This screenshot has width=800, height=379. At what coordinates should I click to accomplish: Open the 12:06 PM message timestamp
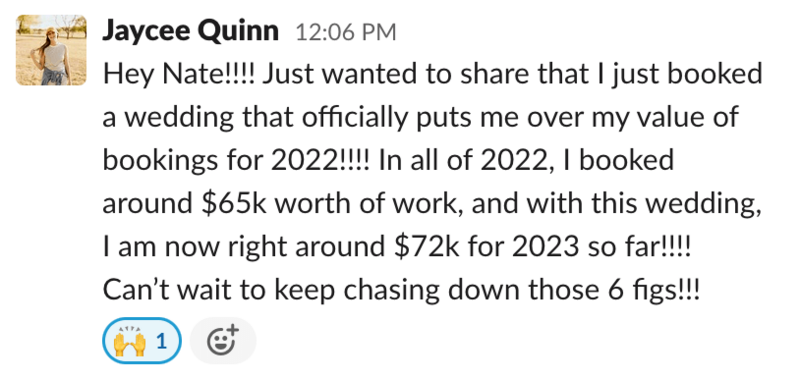pyautogui.click(x=345, y=33)
